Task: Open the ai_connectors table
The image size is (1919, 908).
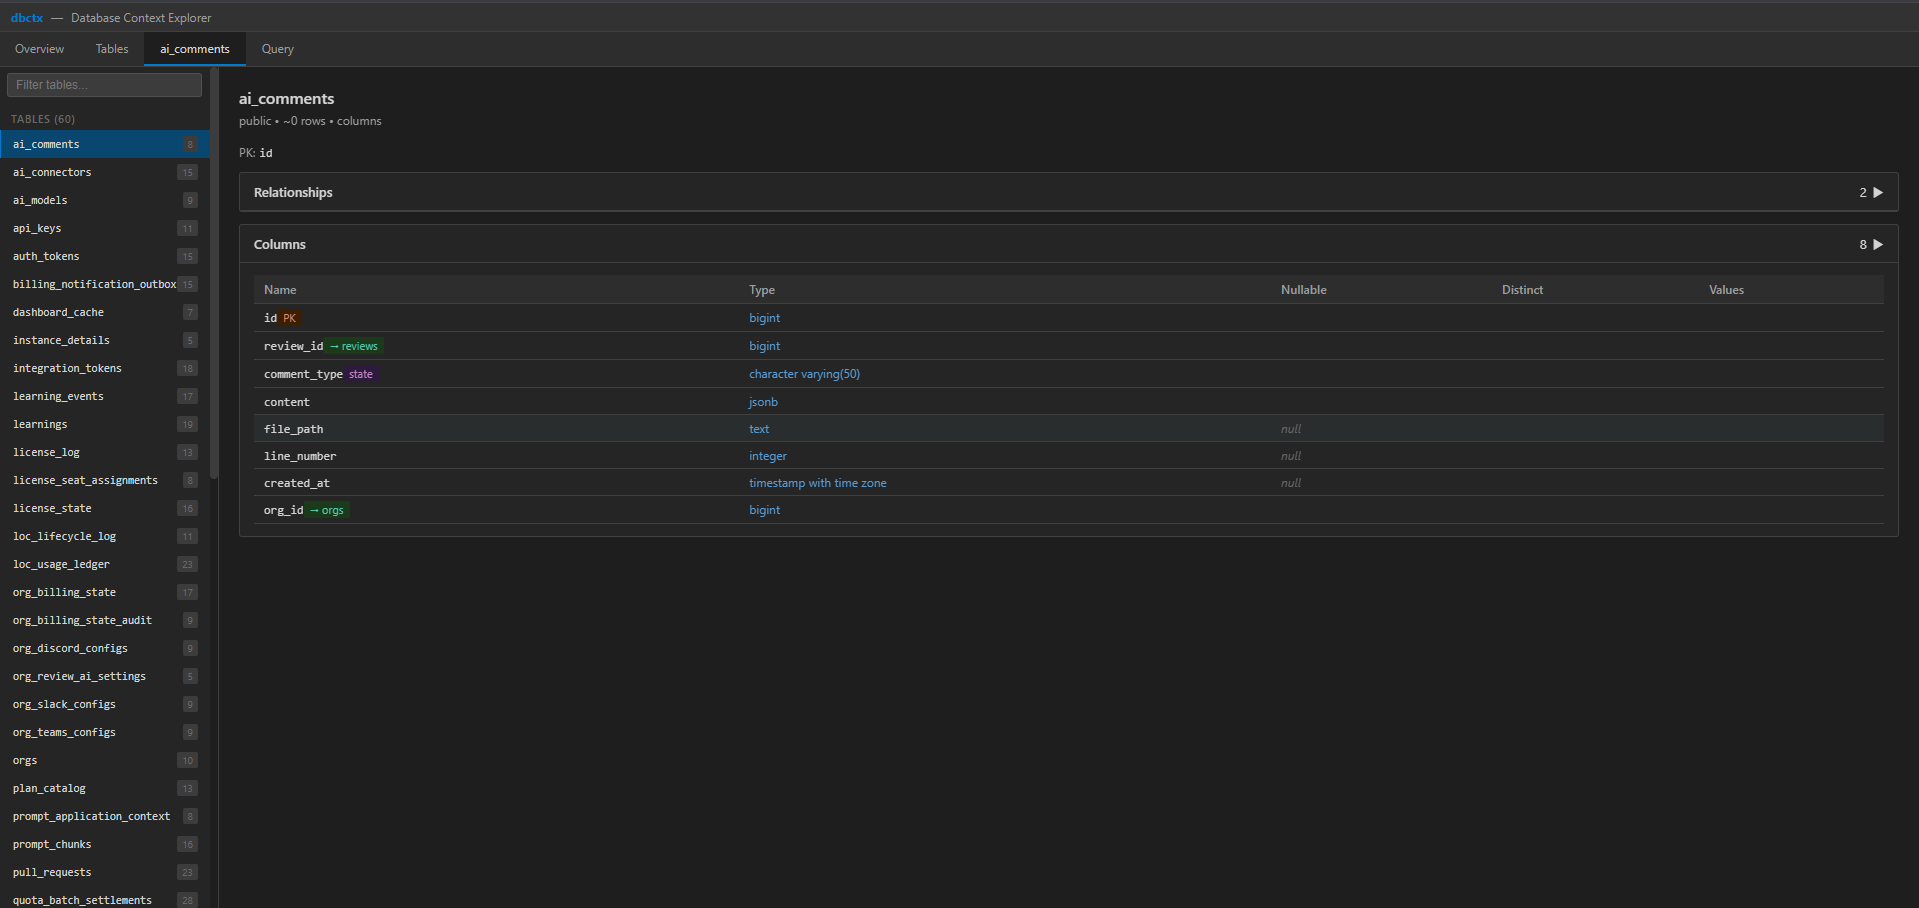Action: [105, 172]
